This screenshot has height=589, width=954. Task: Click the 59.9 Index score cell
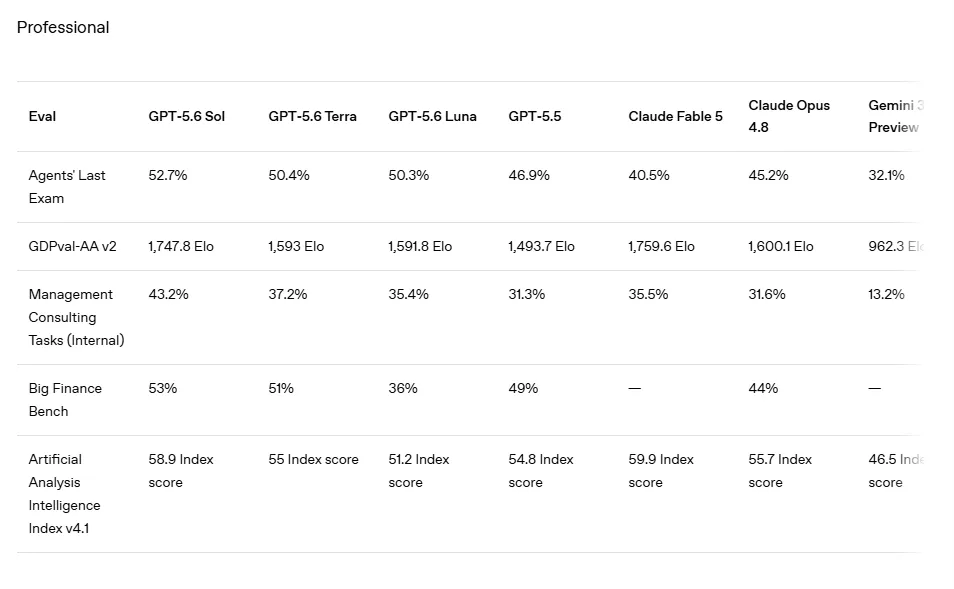[661, 471]
